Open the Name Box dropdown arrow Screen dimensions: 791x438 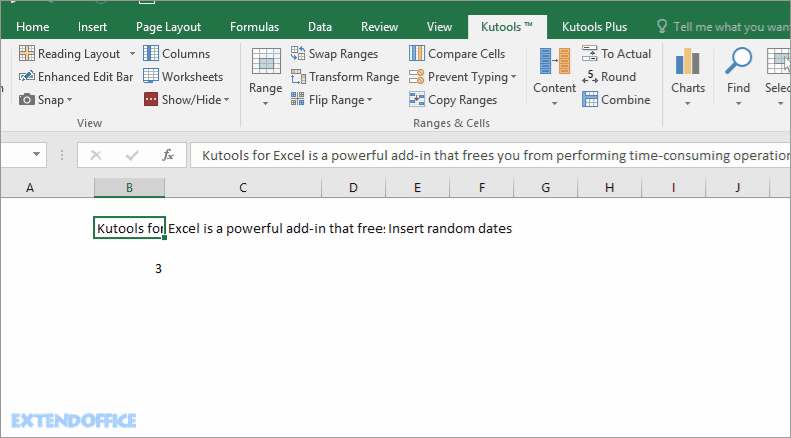[x=36, y=154]
